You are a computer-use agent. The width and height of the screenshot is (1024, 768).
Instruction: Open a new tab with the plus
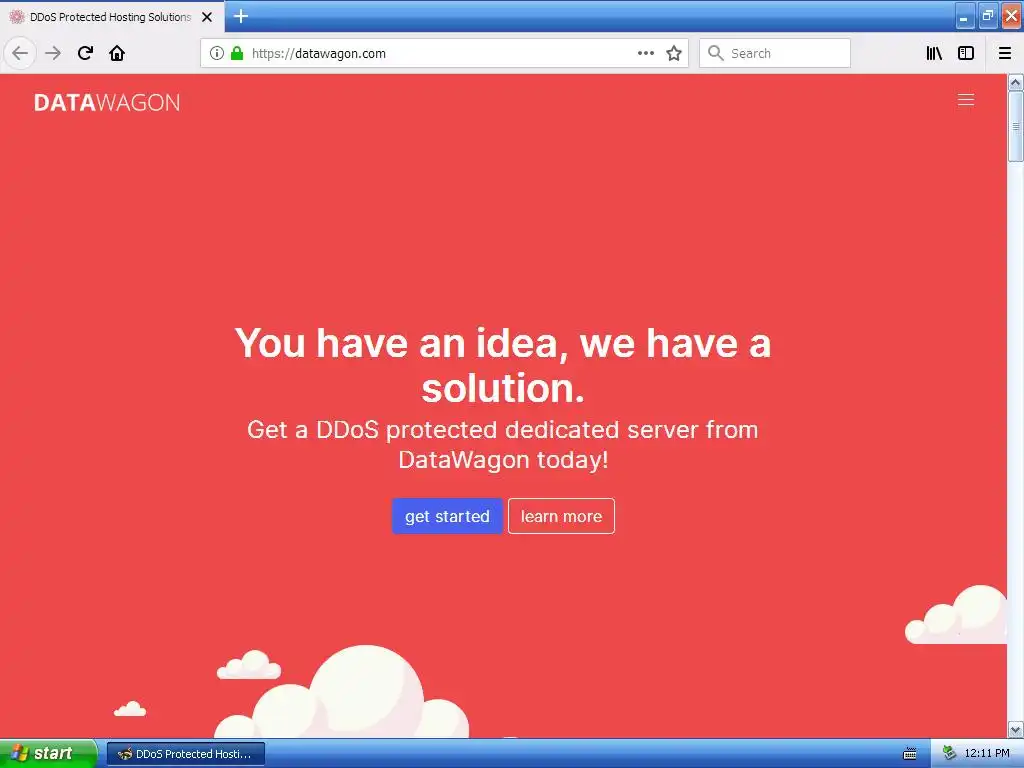point(241,16)
